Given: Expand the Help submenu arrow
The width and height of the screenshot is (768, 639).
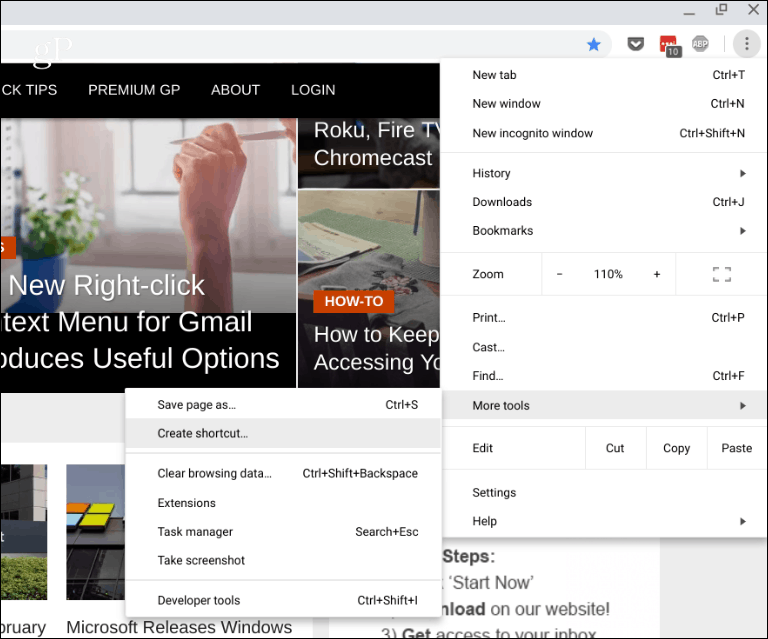Looking at the screenshot, I should [x=743, y=521].
